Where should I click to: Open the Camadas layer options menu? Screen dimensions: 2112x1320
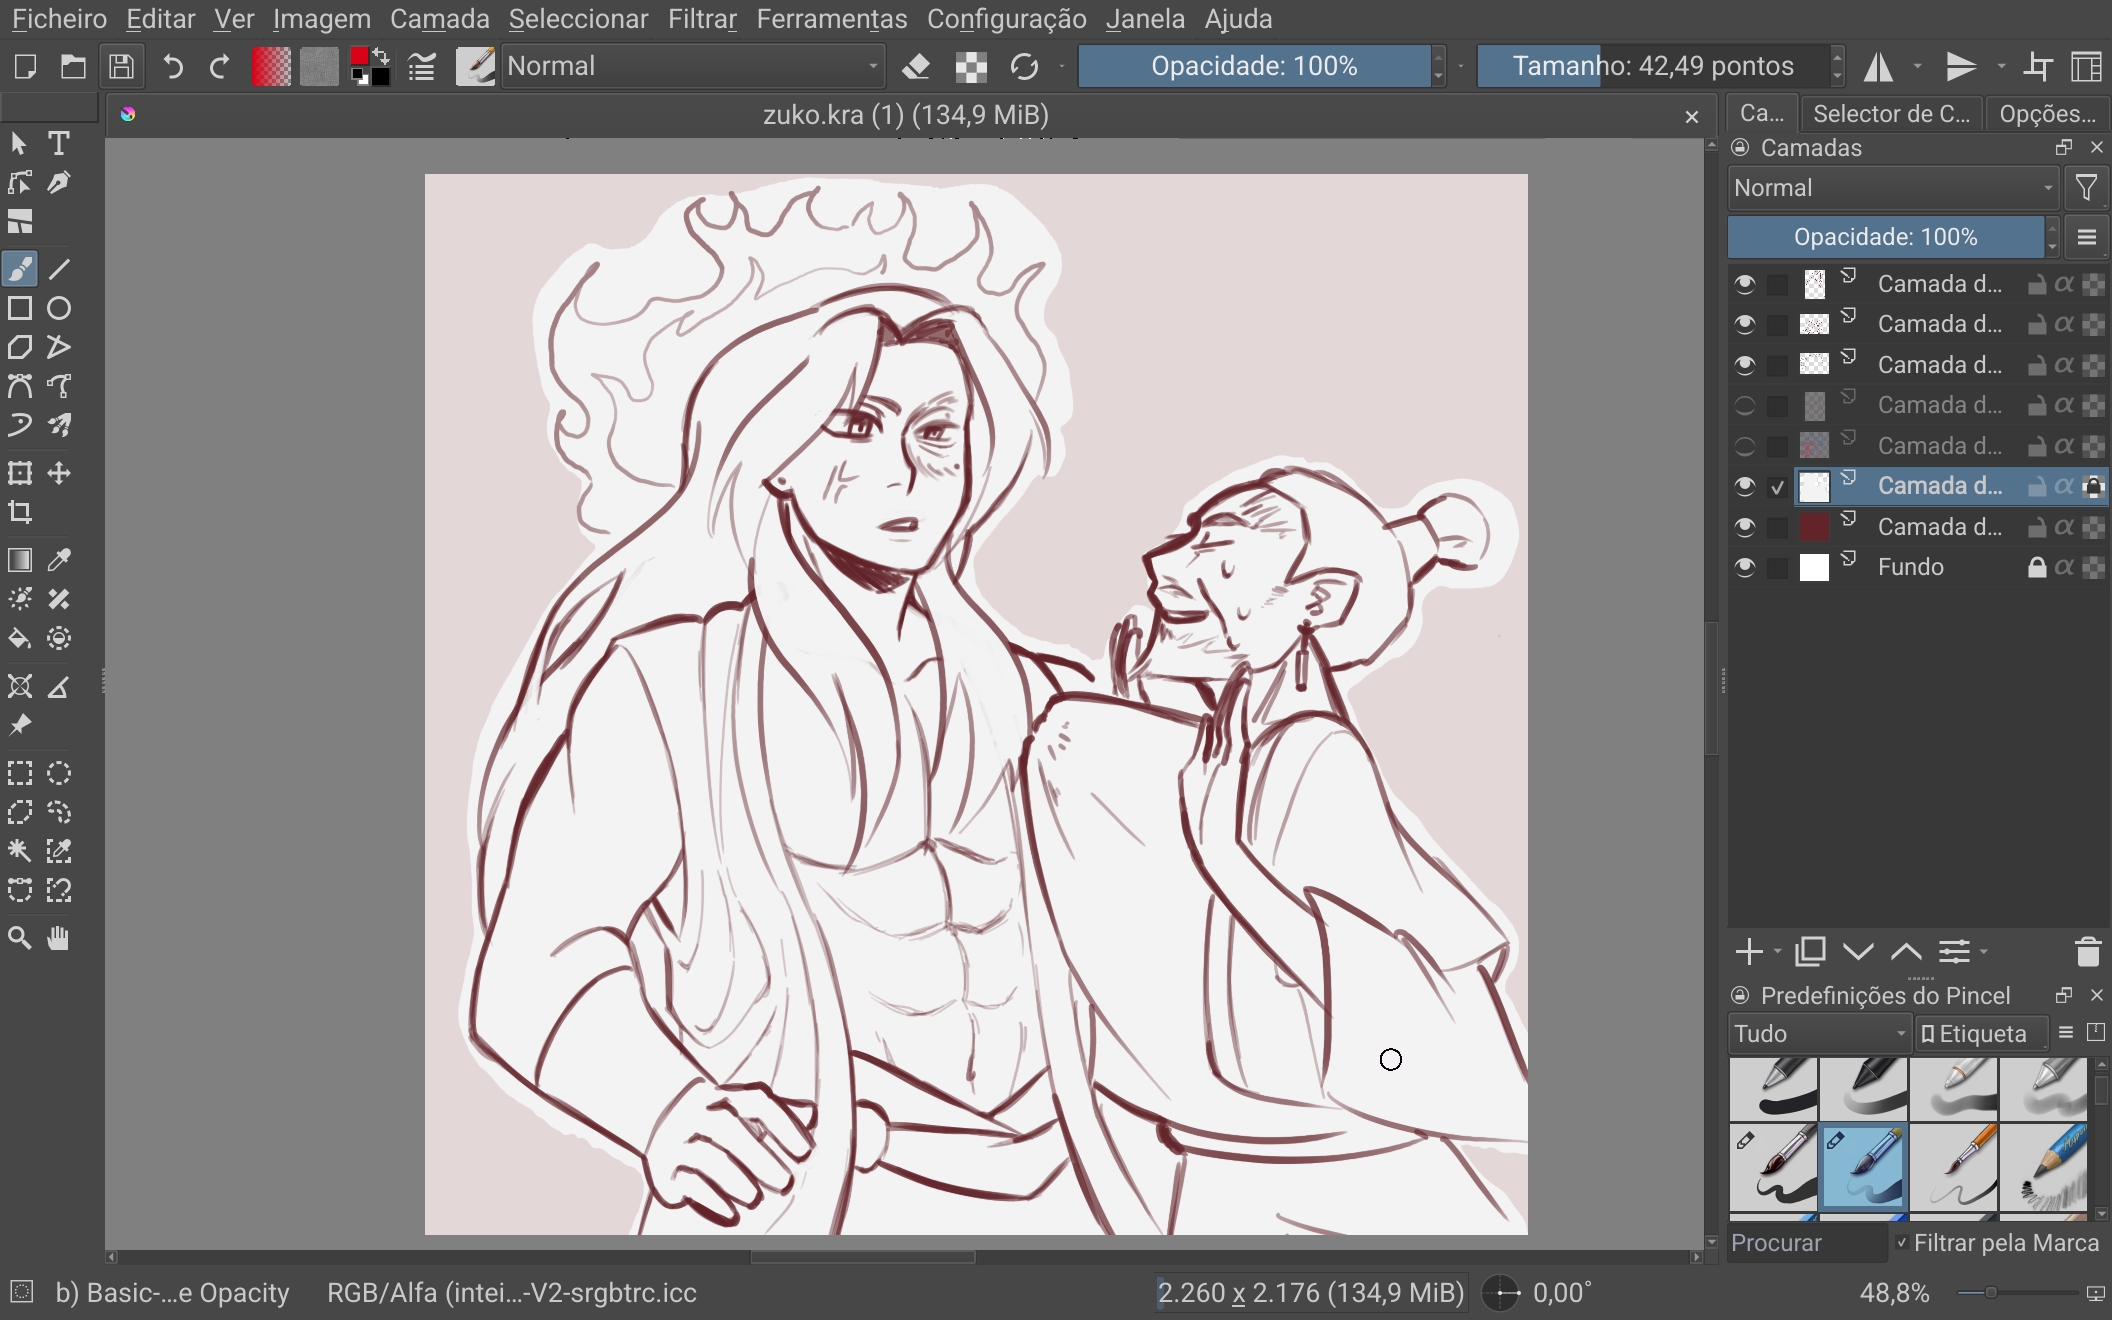(x=2087, y=237)
